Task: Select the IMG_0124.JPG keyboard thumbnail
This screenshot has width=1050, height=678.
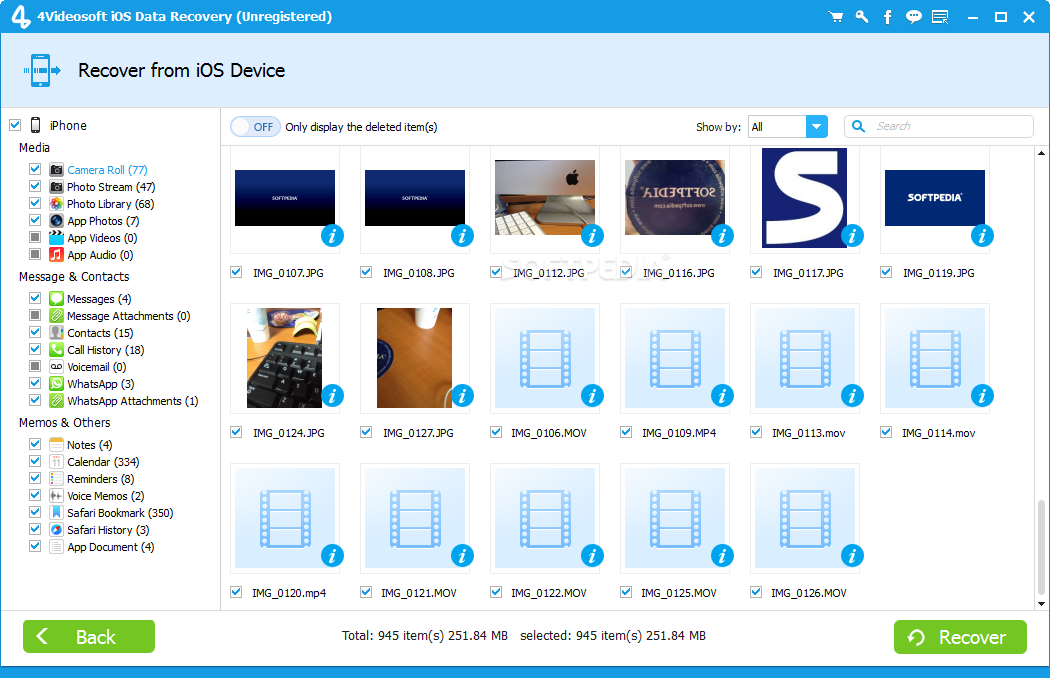Action: coord(285,358)
